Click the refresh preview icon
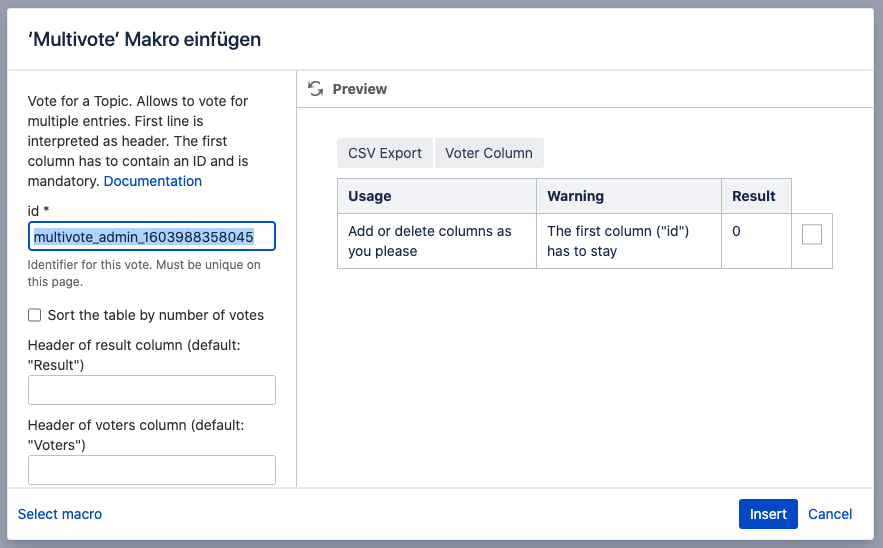 315,89
